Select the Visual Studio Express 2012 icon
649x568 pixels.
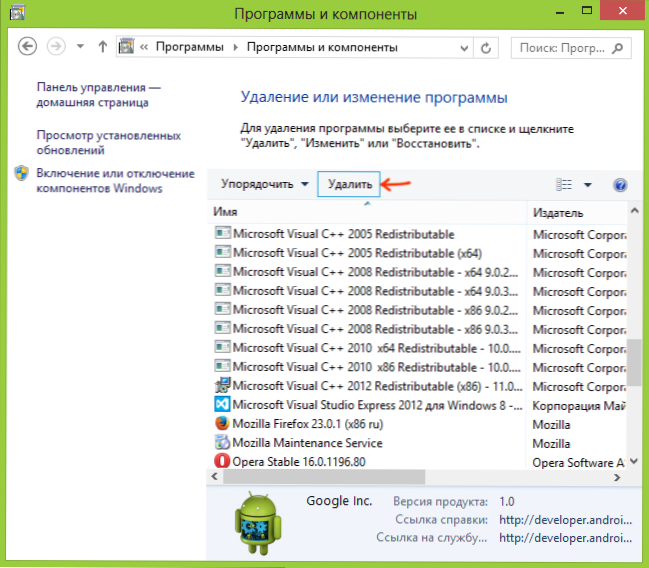click(x=222, y=404)
